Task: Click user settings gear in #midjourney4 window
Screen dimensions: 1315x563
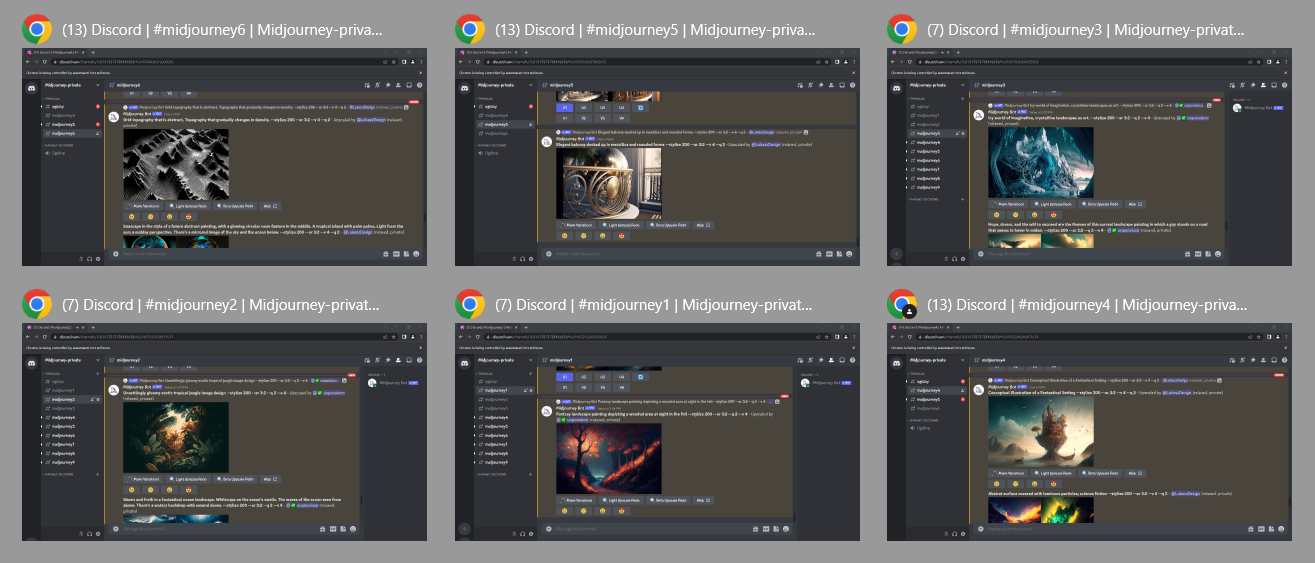Action: pyautogui.click(x=963, y=533)
